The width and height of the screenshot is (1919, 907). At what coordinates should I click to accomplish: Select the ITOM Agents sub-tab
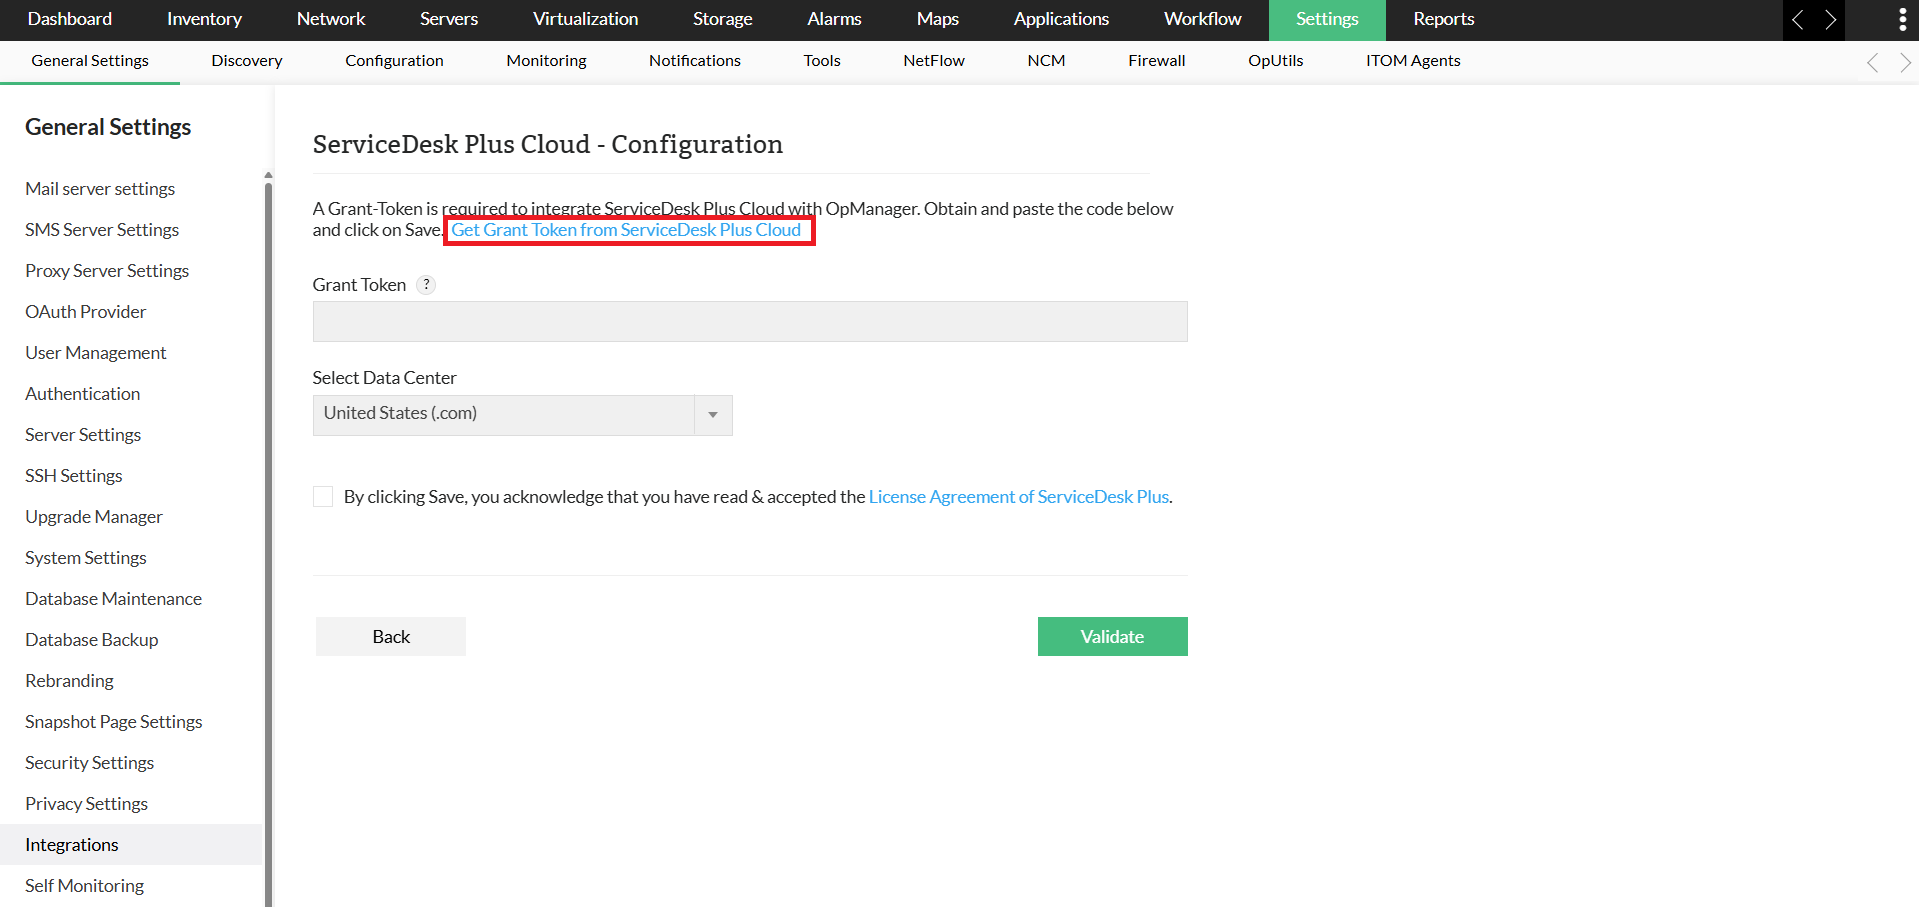(1413, 61)
